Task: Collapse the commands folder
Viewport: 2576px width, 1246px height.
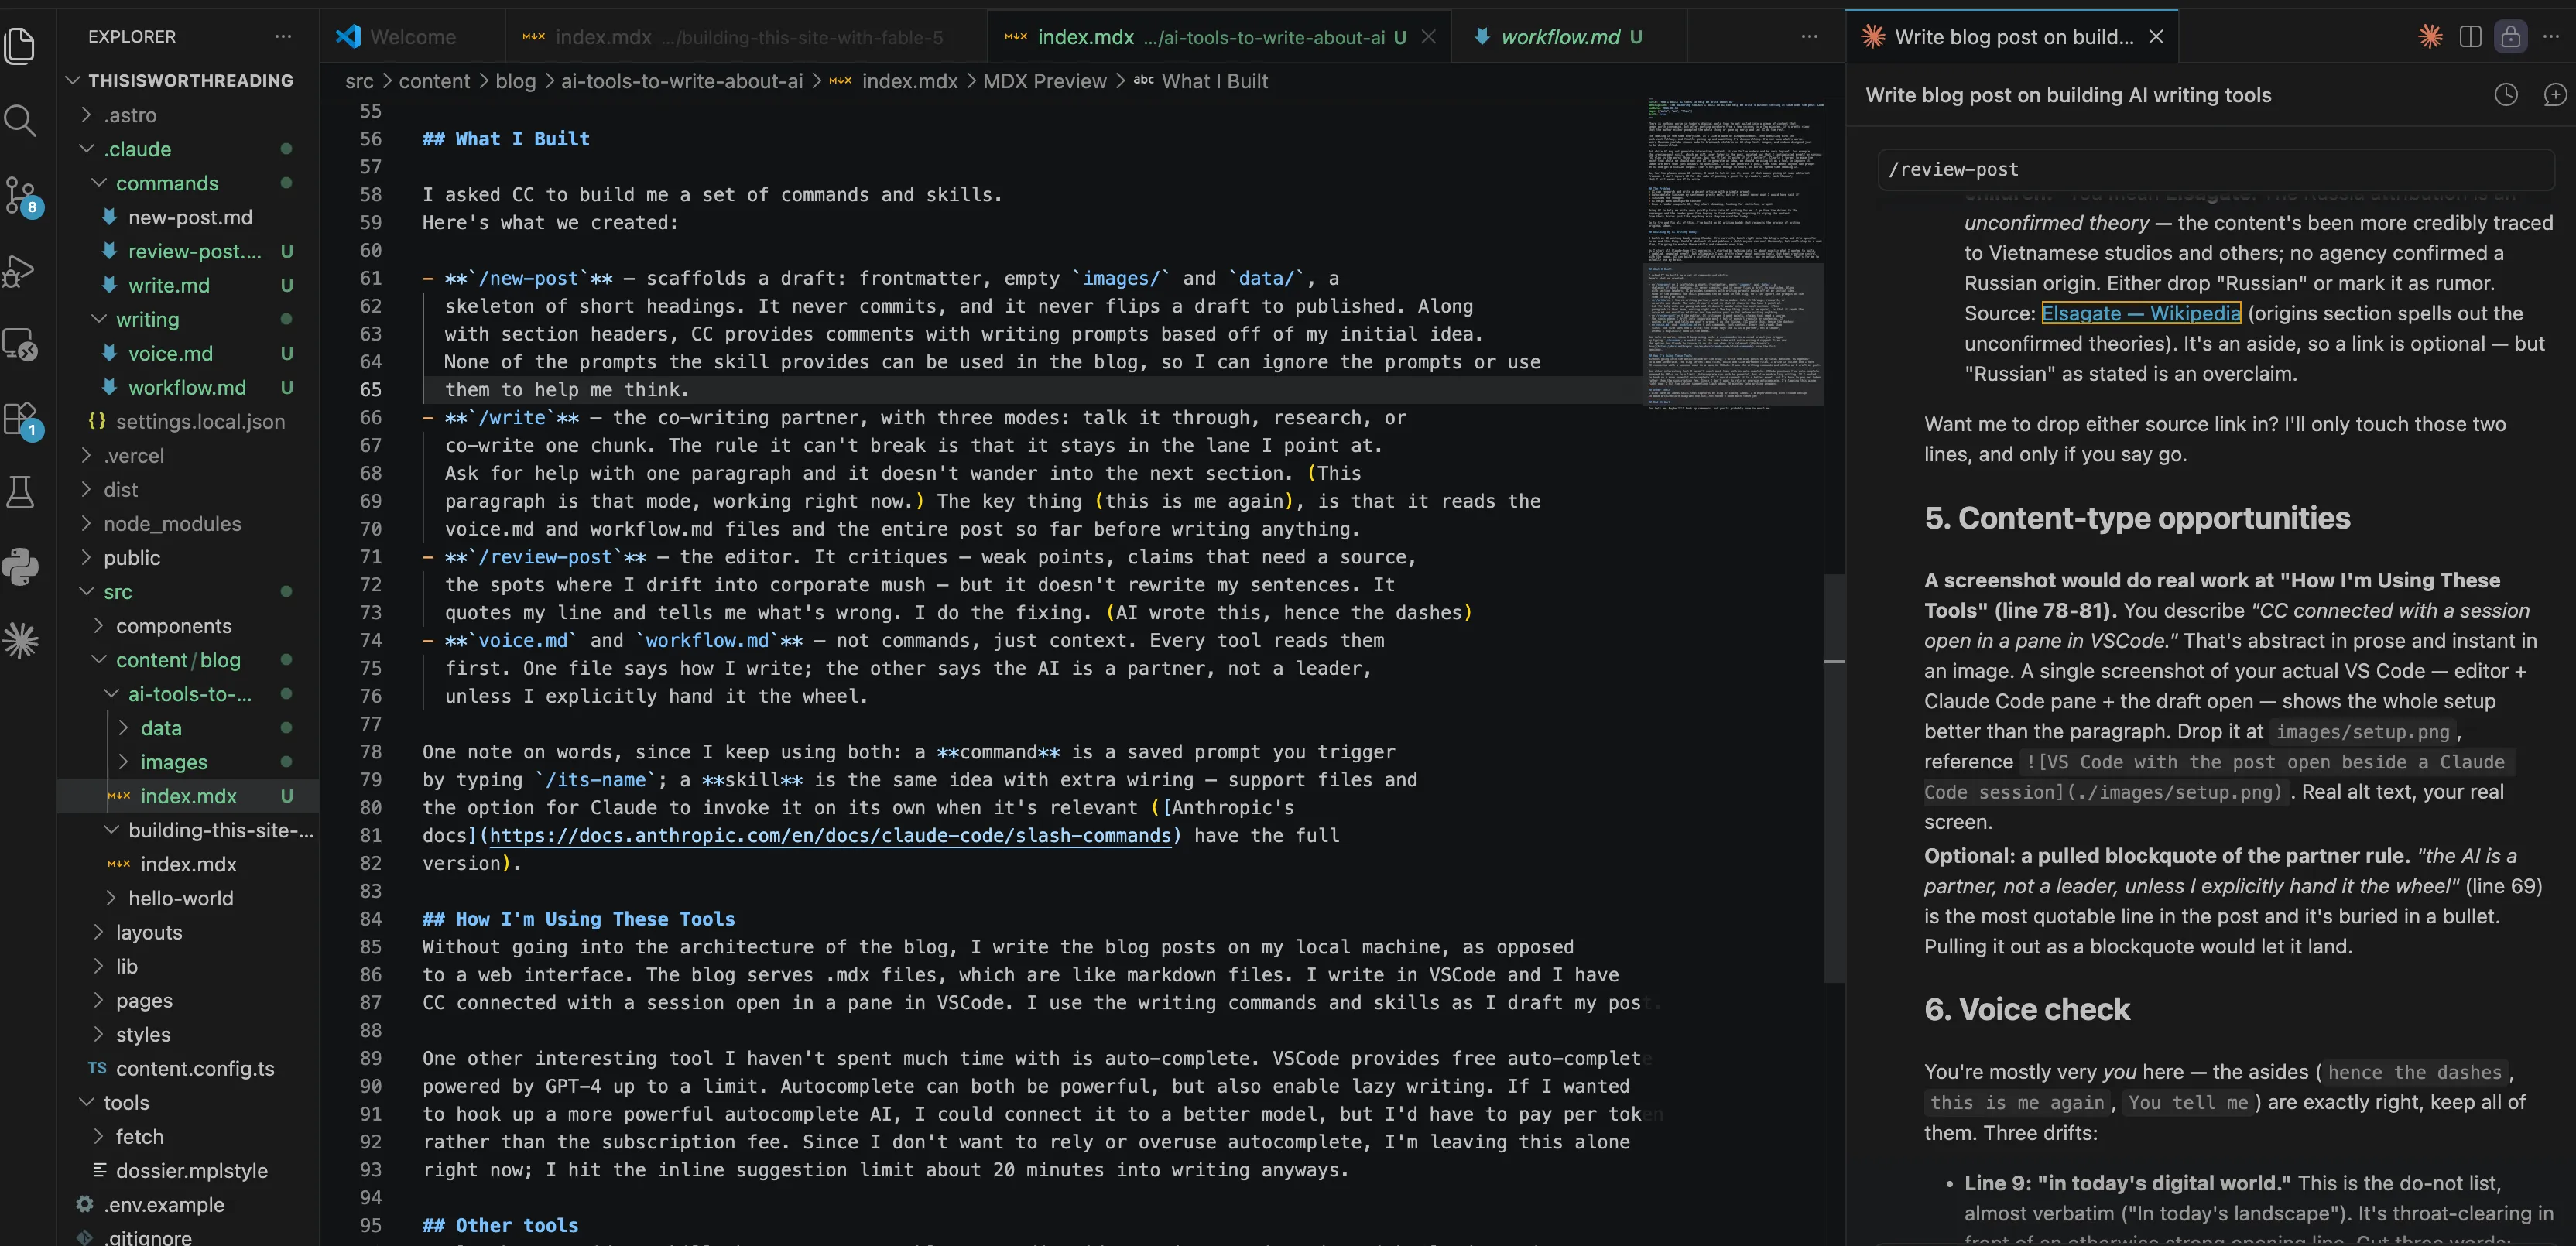Action: coord(188,183)
